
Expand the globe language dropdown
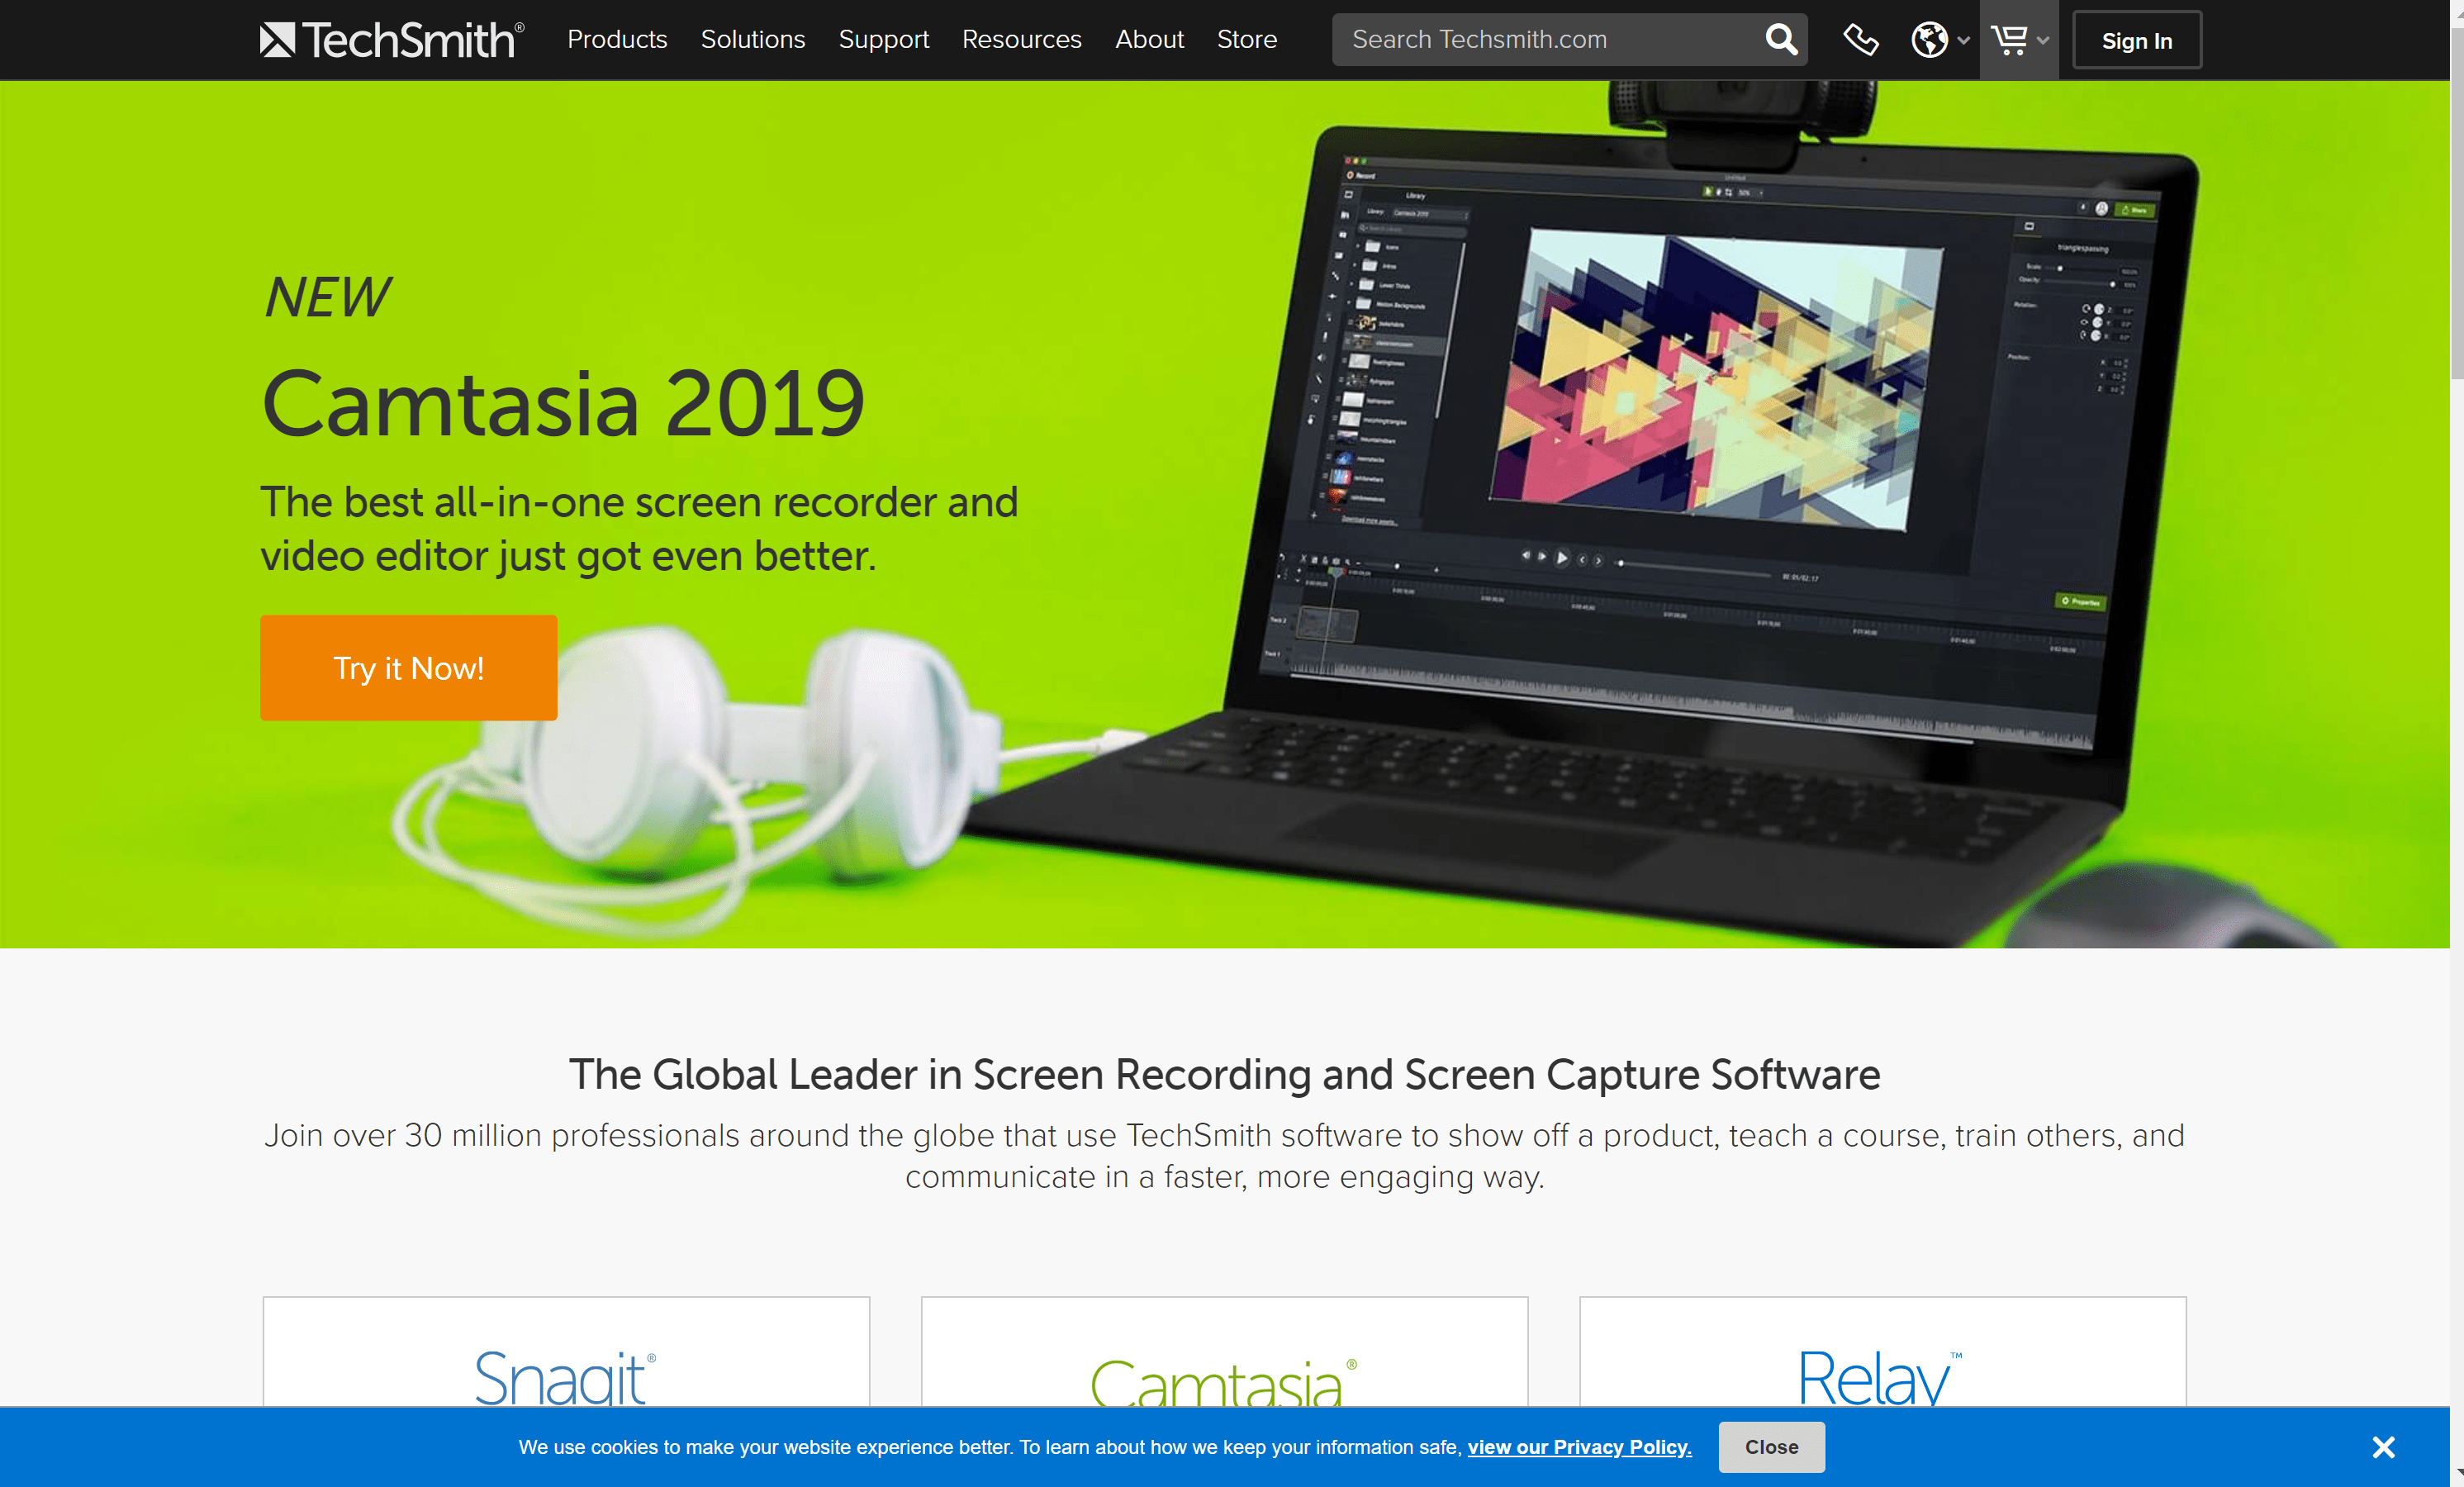coord(1936,39)
